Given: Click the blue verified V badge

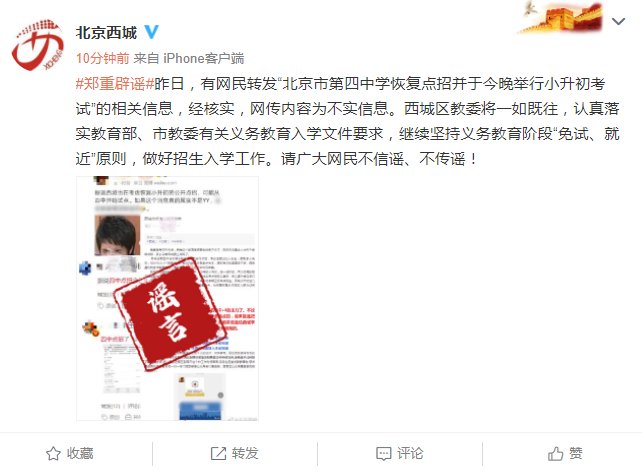Looking at the screenshot, I should [x=151, y=32].
